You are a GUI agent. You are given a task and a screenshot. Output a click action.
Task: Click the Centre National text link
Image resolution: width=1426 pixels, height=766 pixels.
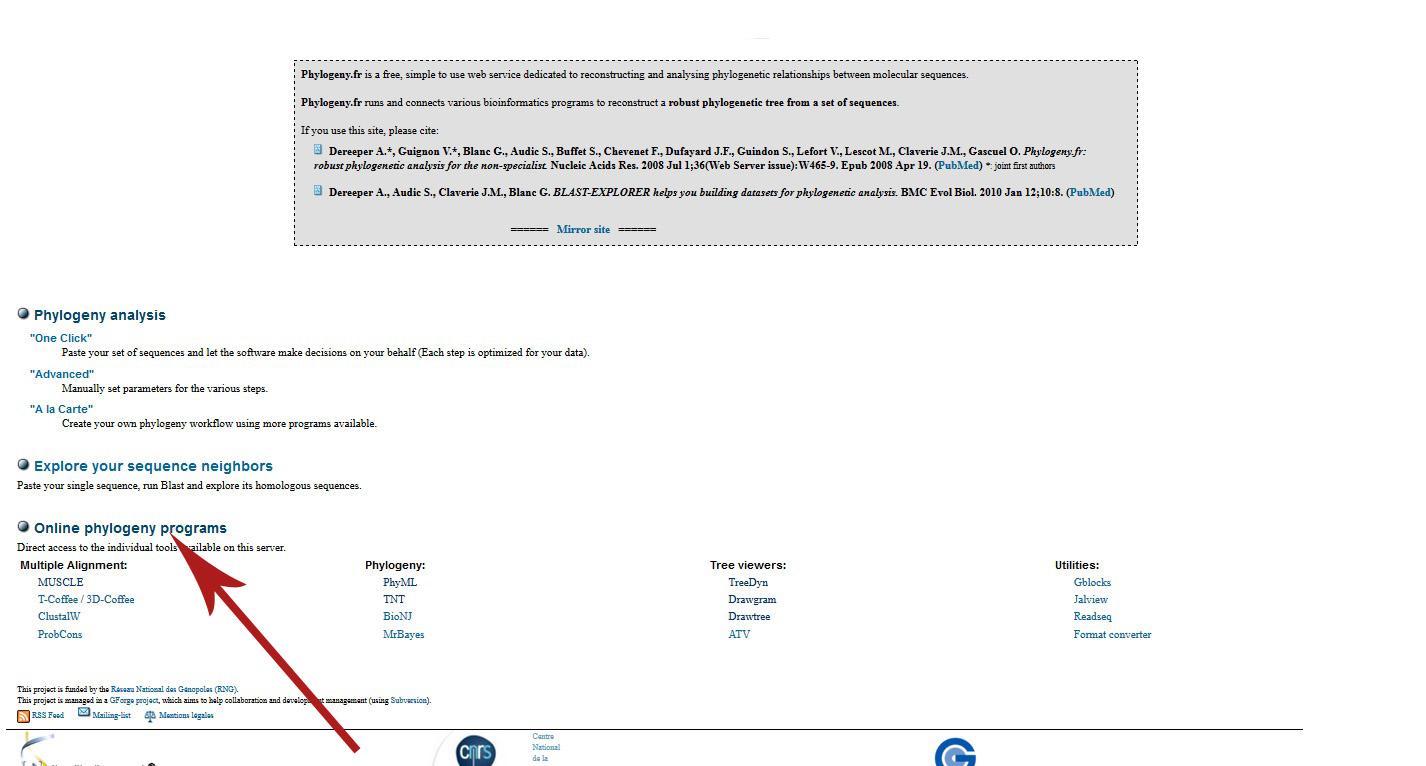pos(546,747)
